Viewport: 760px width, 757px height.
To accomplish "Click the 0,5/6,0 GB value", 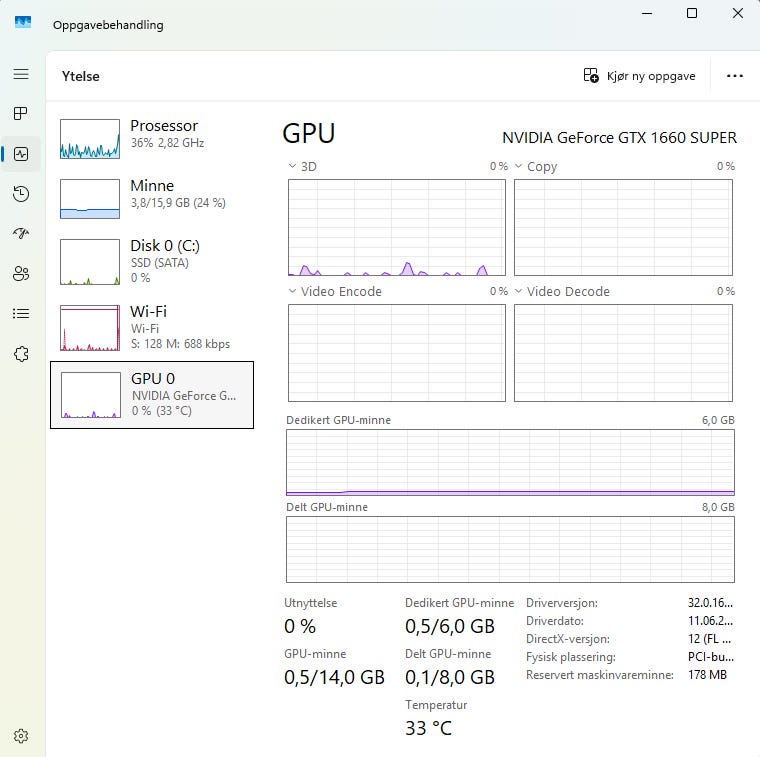I will pos(450,626).
